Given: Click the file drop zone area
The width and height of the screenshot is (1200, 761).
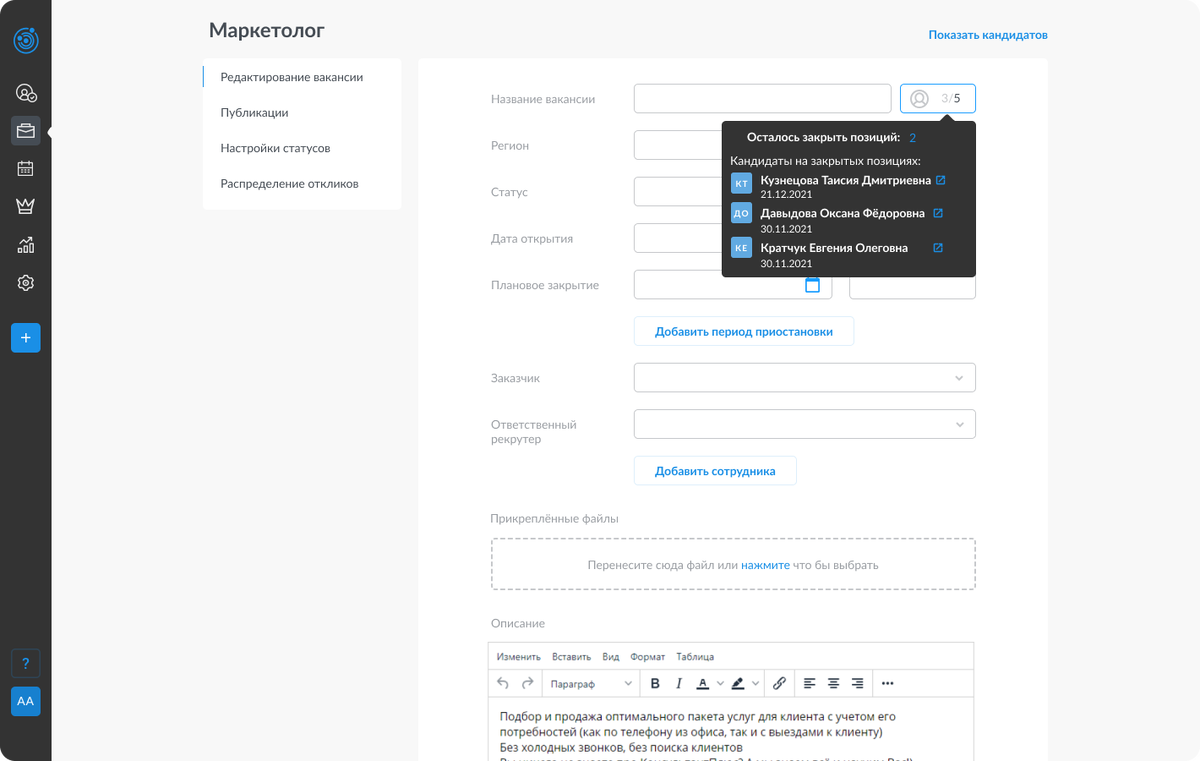Looking at the screenshot, I should [733, 564].
